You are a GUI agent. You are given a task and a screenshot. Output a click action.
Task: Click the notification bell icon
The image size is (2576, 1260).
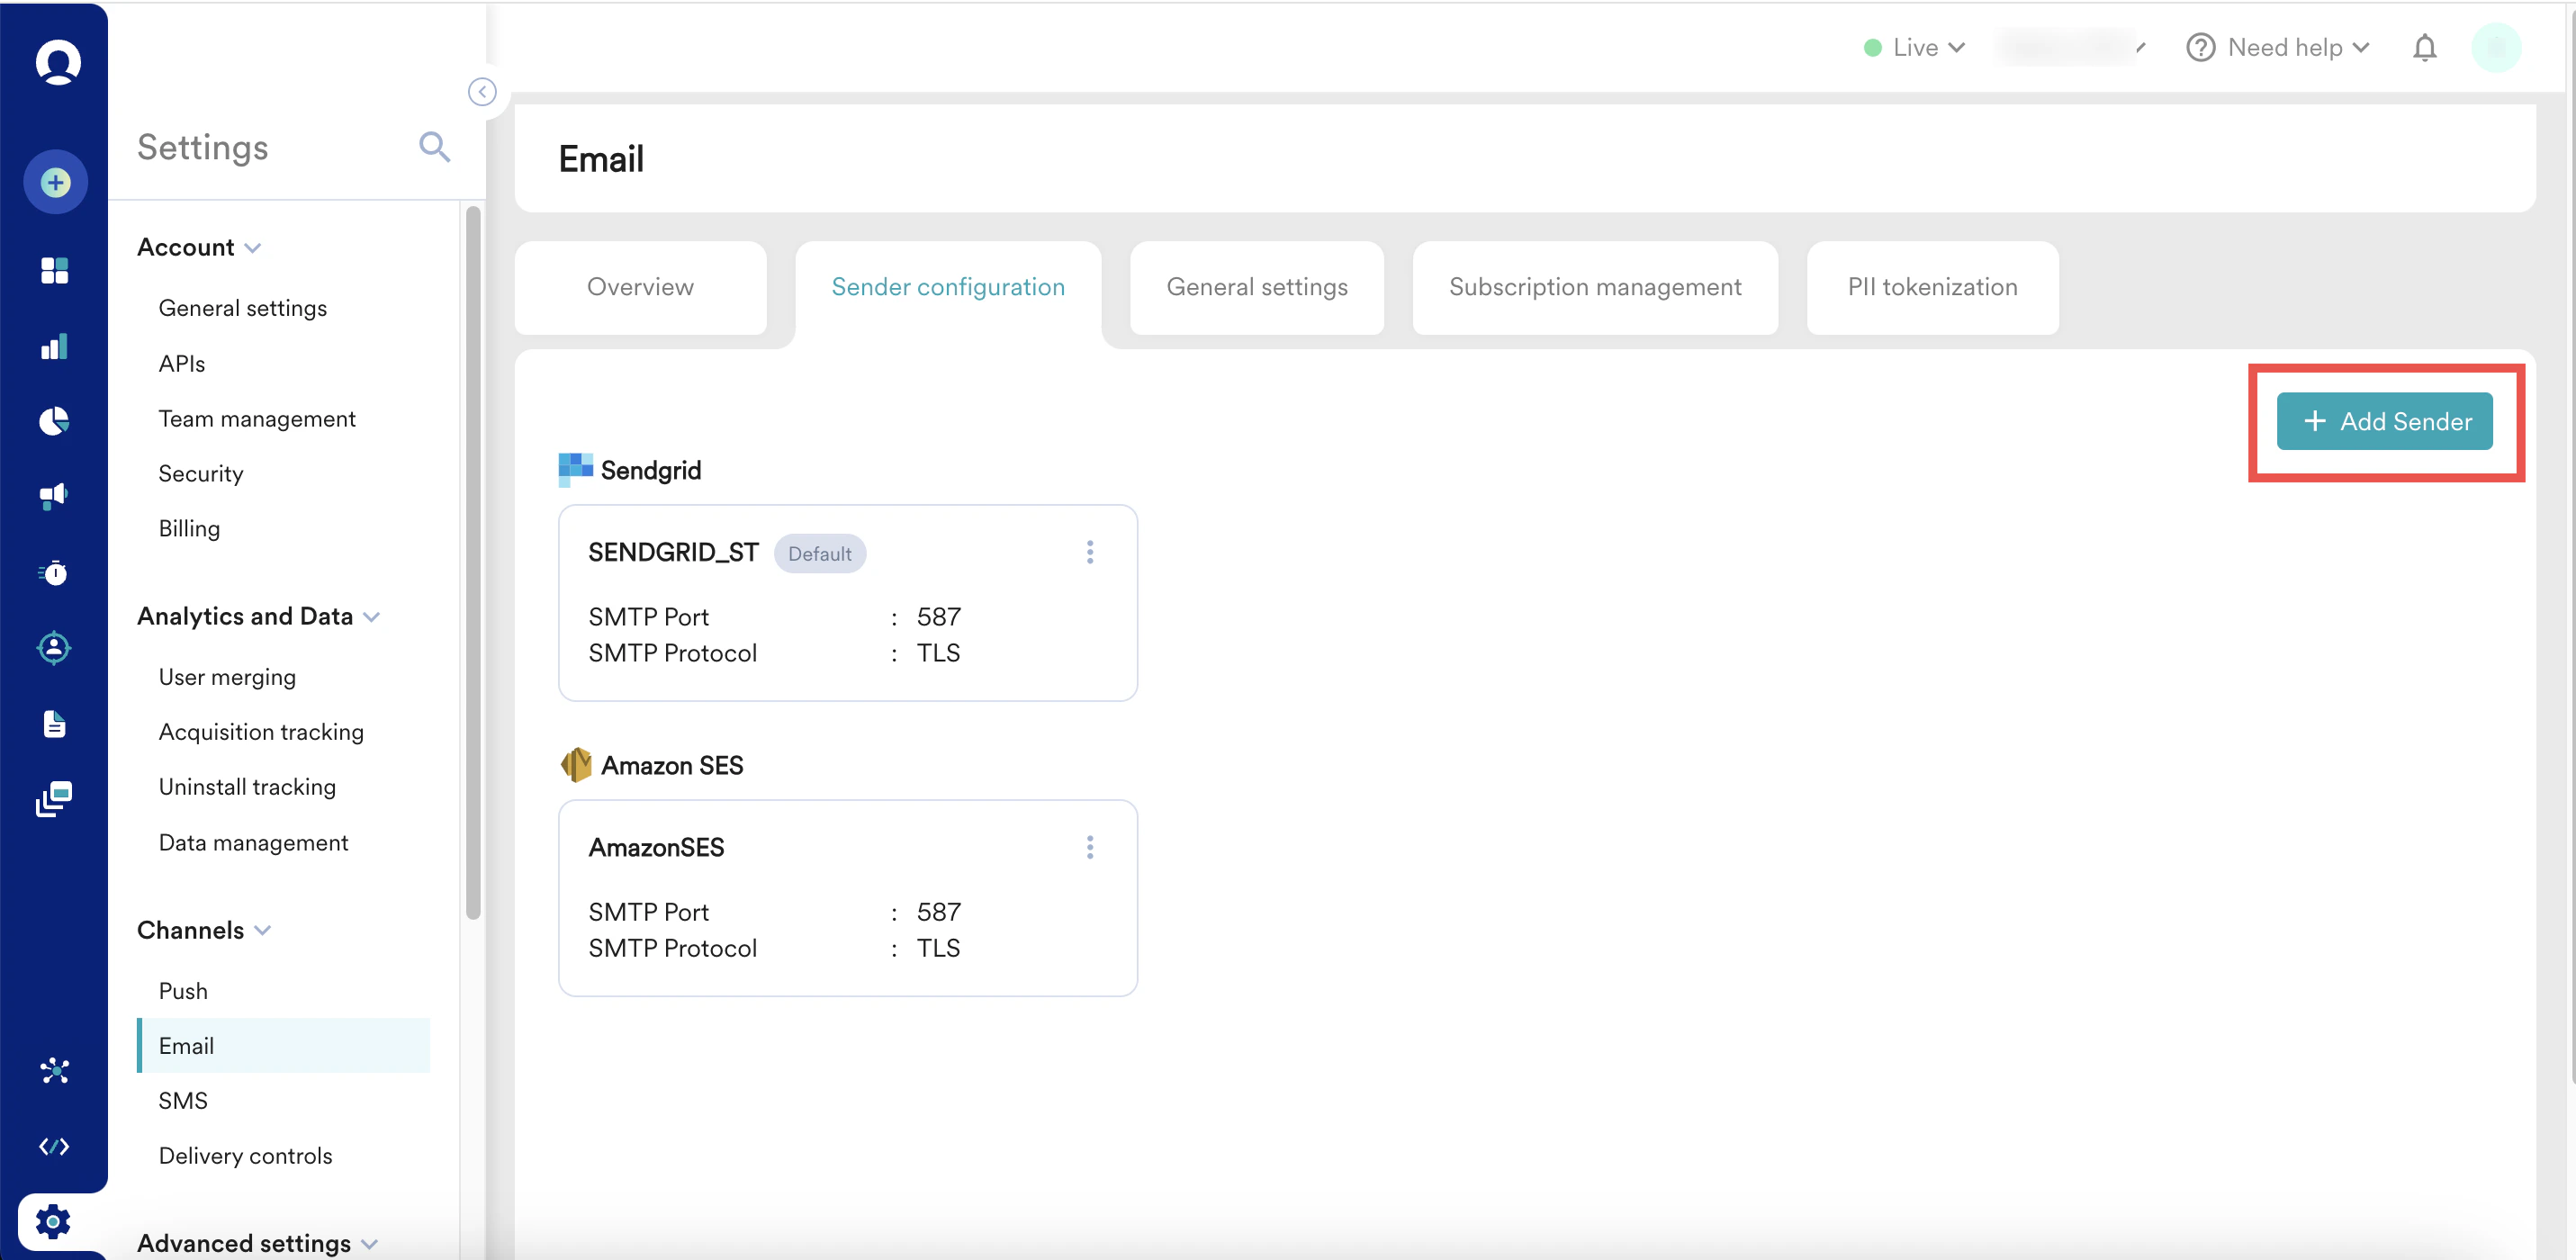(2425, 47)
